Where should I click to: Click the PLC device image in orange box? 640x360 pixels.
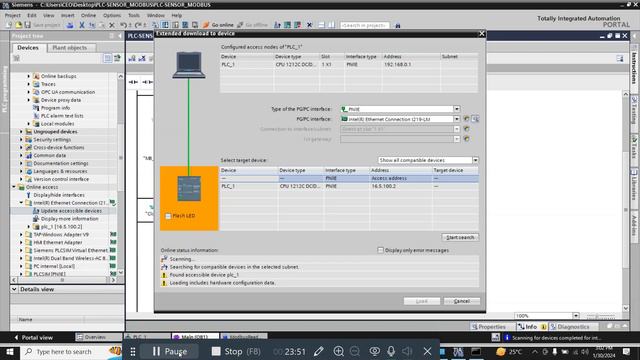point(189,188)
